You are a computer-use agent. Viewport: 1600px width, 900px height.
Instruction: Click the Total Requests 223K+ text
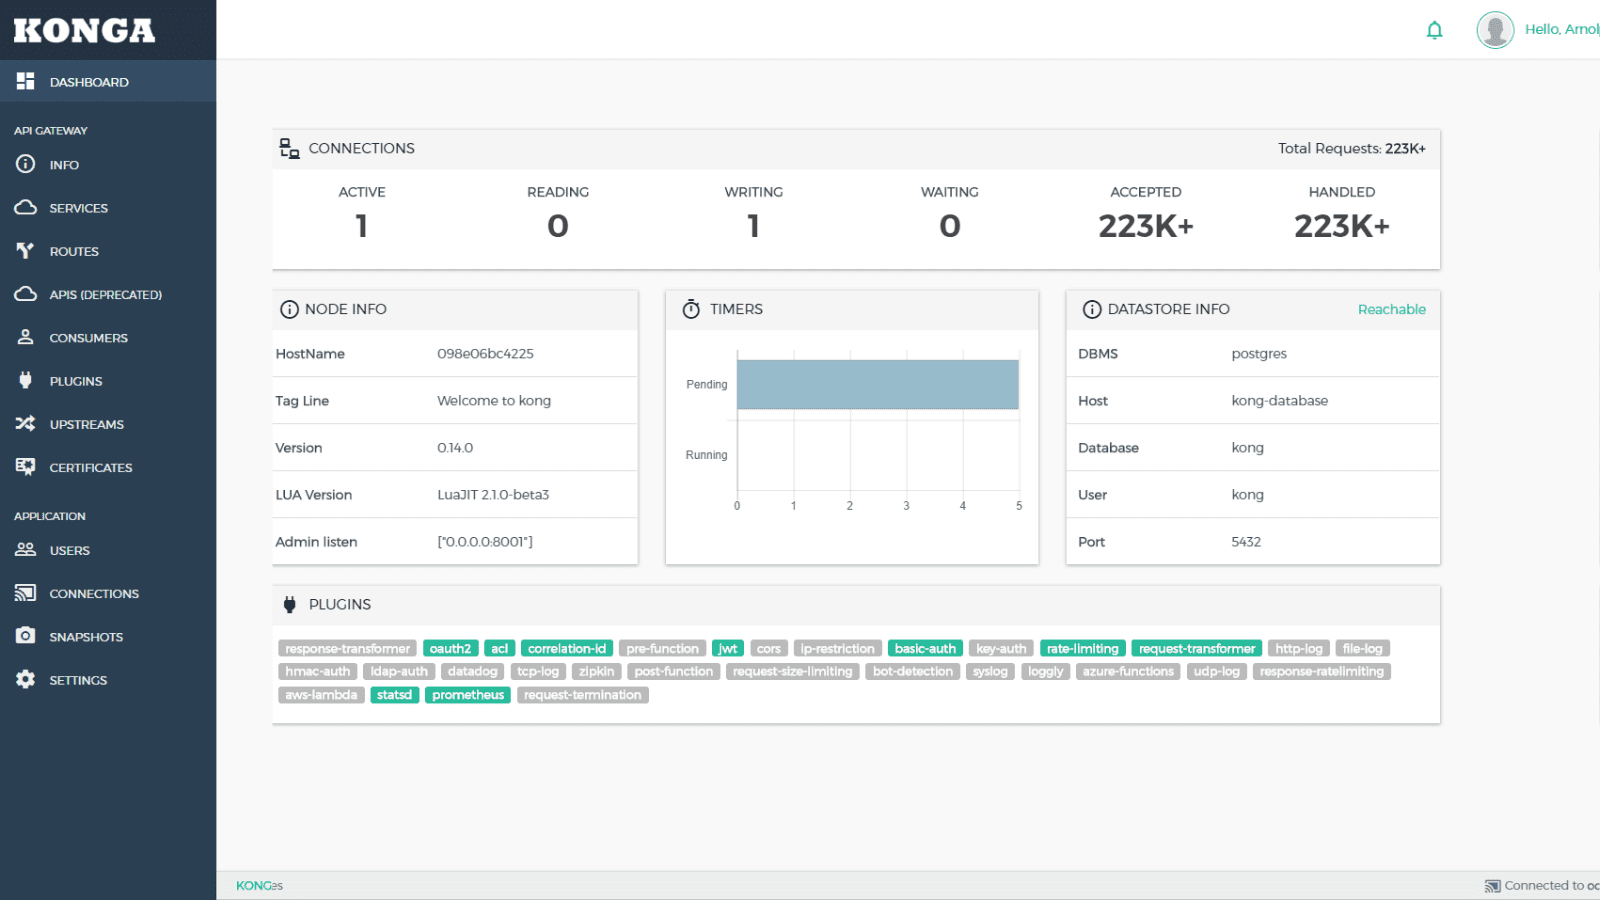click(x=1352, y=148)
